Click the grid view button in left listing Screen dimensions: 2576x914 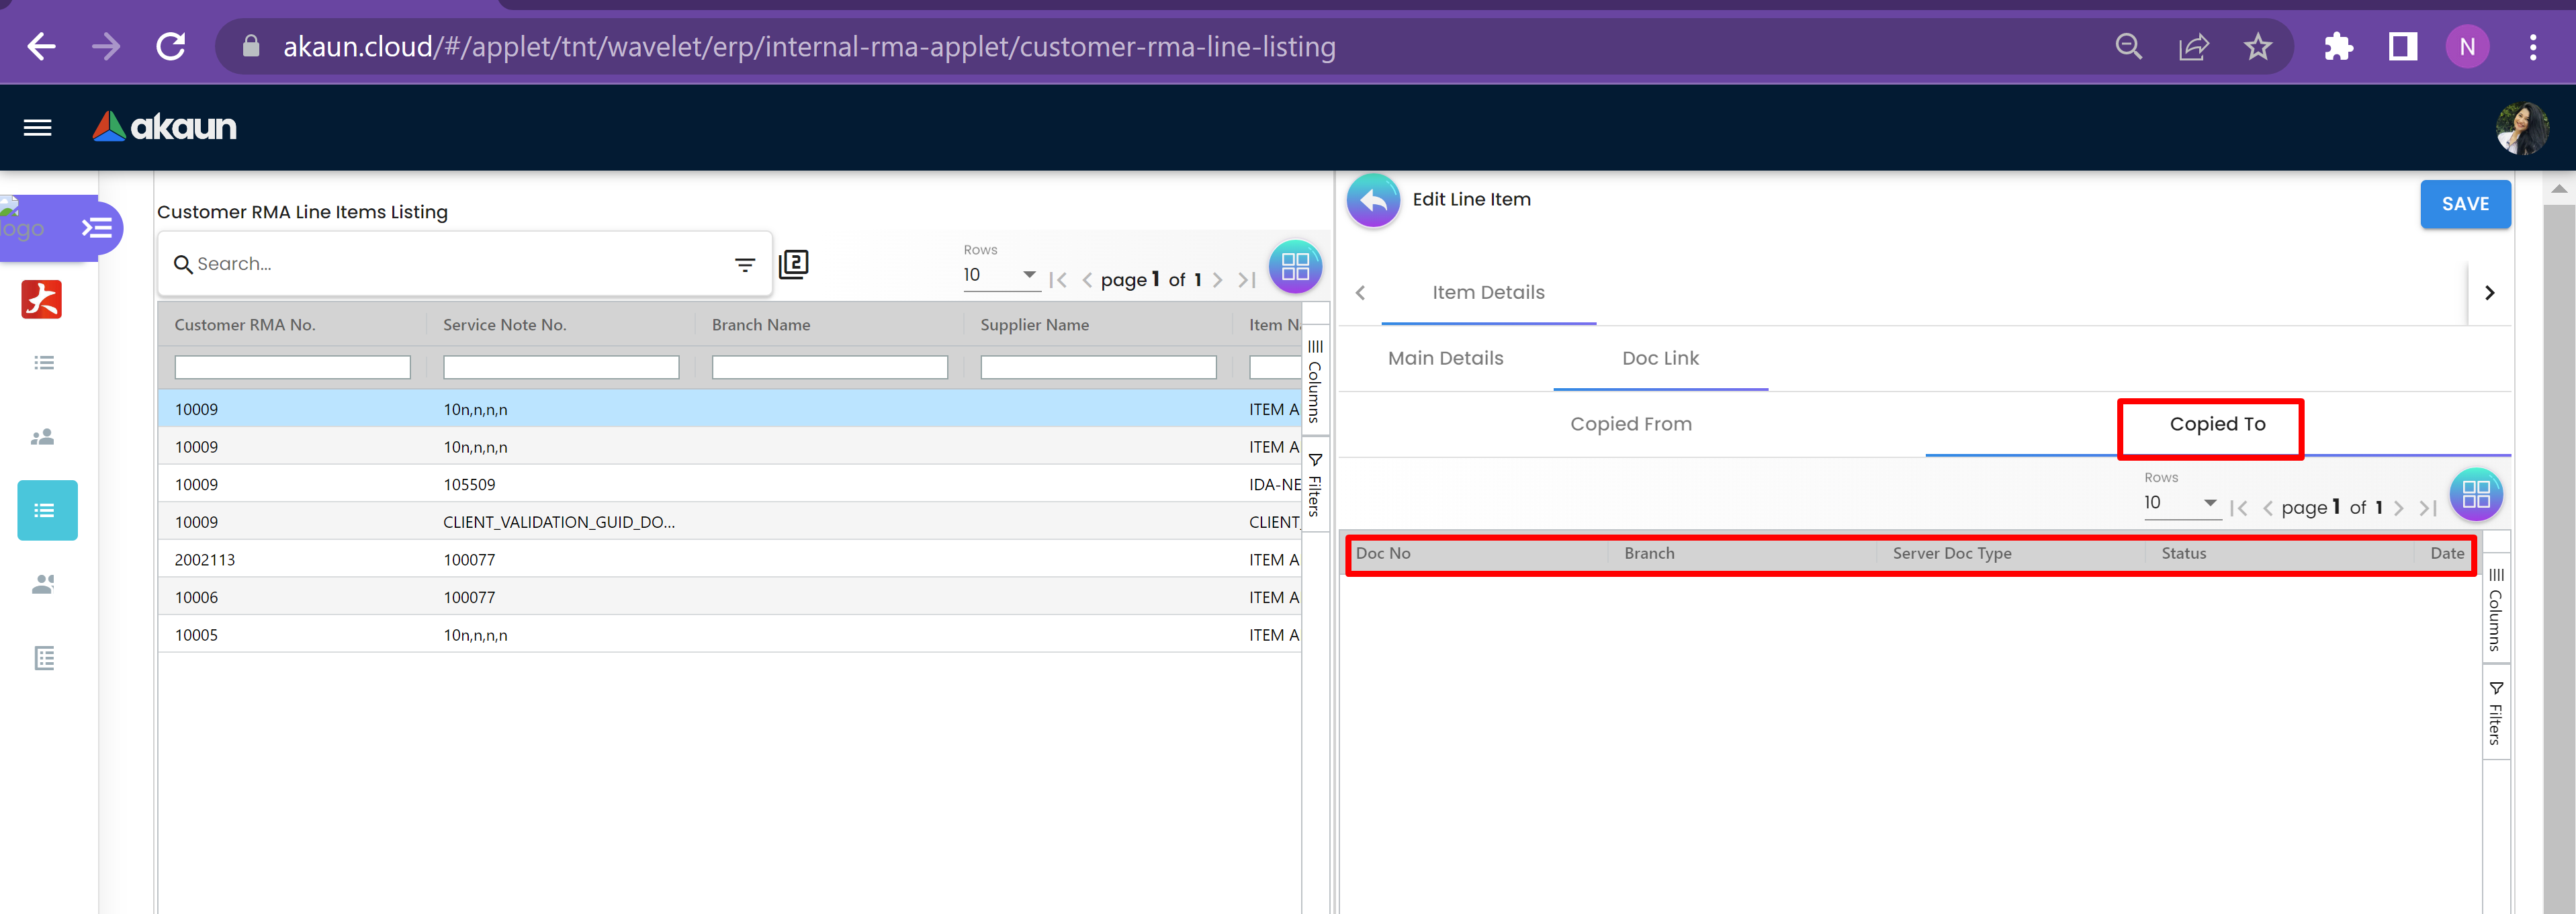pyautogui.click(x=1295, y=266)
